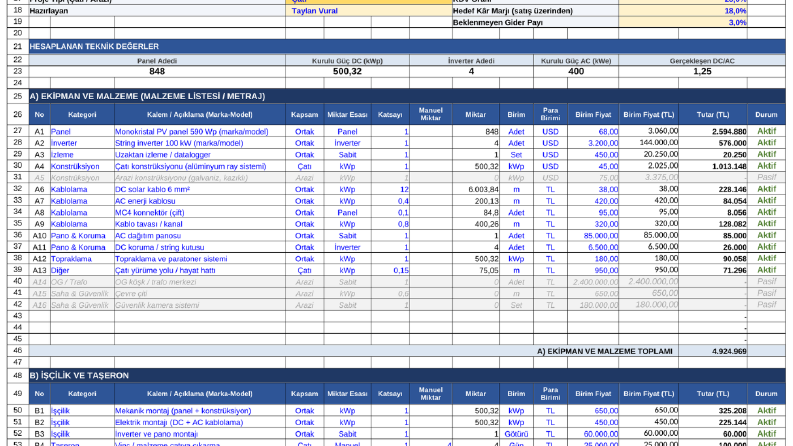Select unit price 85.000,00 in AC panel row
This screenshot has height=446, width=793.
[593, 236]
